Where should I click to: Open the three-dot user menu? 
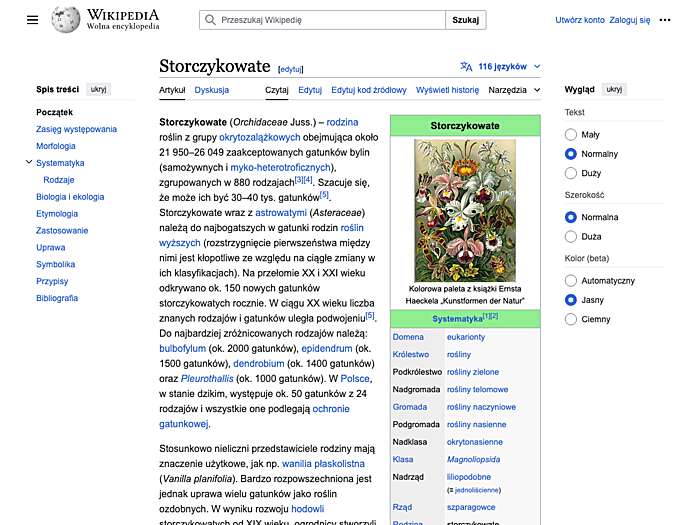tap(665, 20)
